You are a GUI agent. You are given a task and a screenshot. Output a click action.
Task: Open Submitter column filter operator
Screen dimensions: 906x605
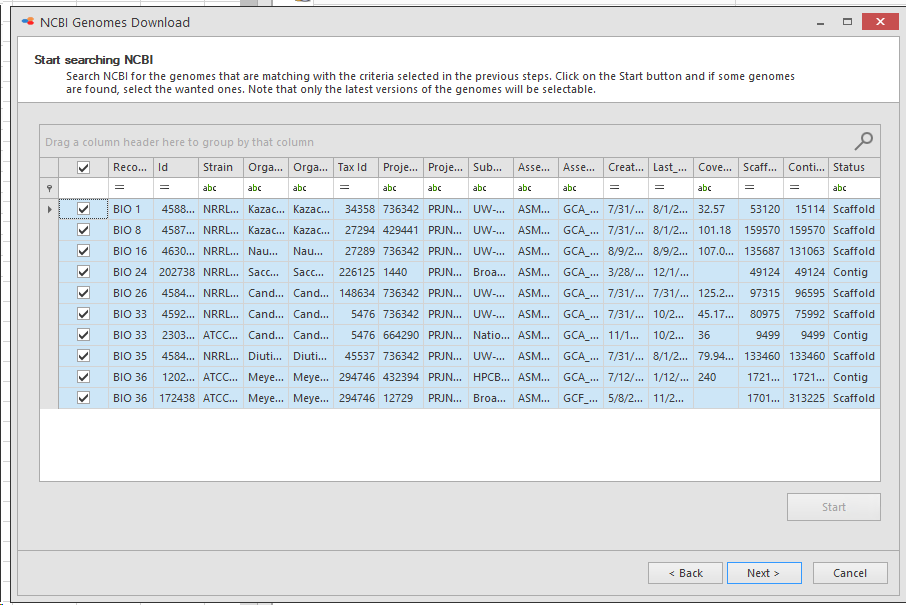point(480,188)
